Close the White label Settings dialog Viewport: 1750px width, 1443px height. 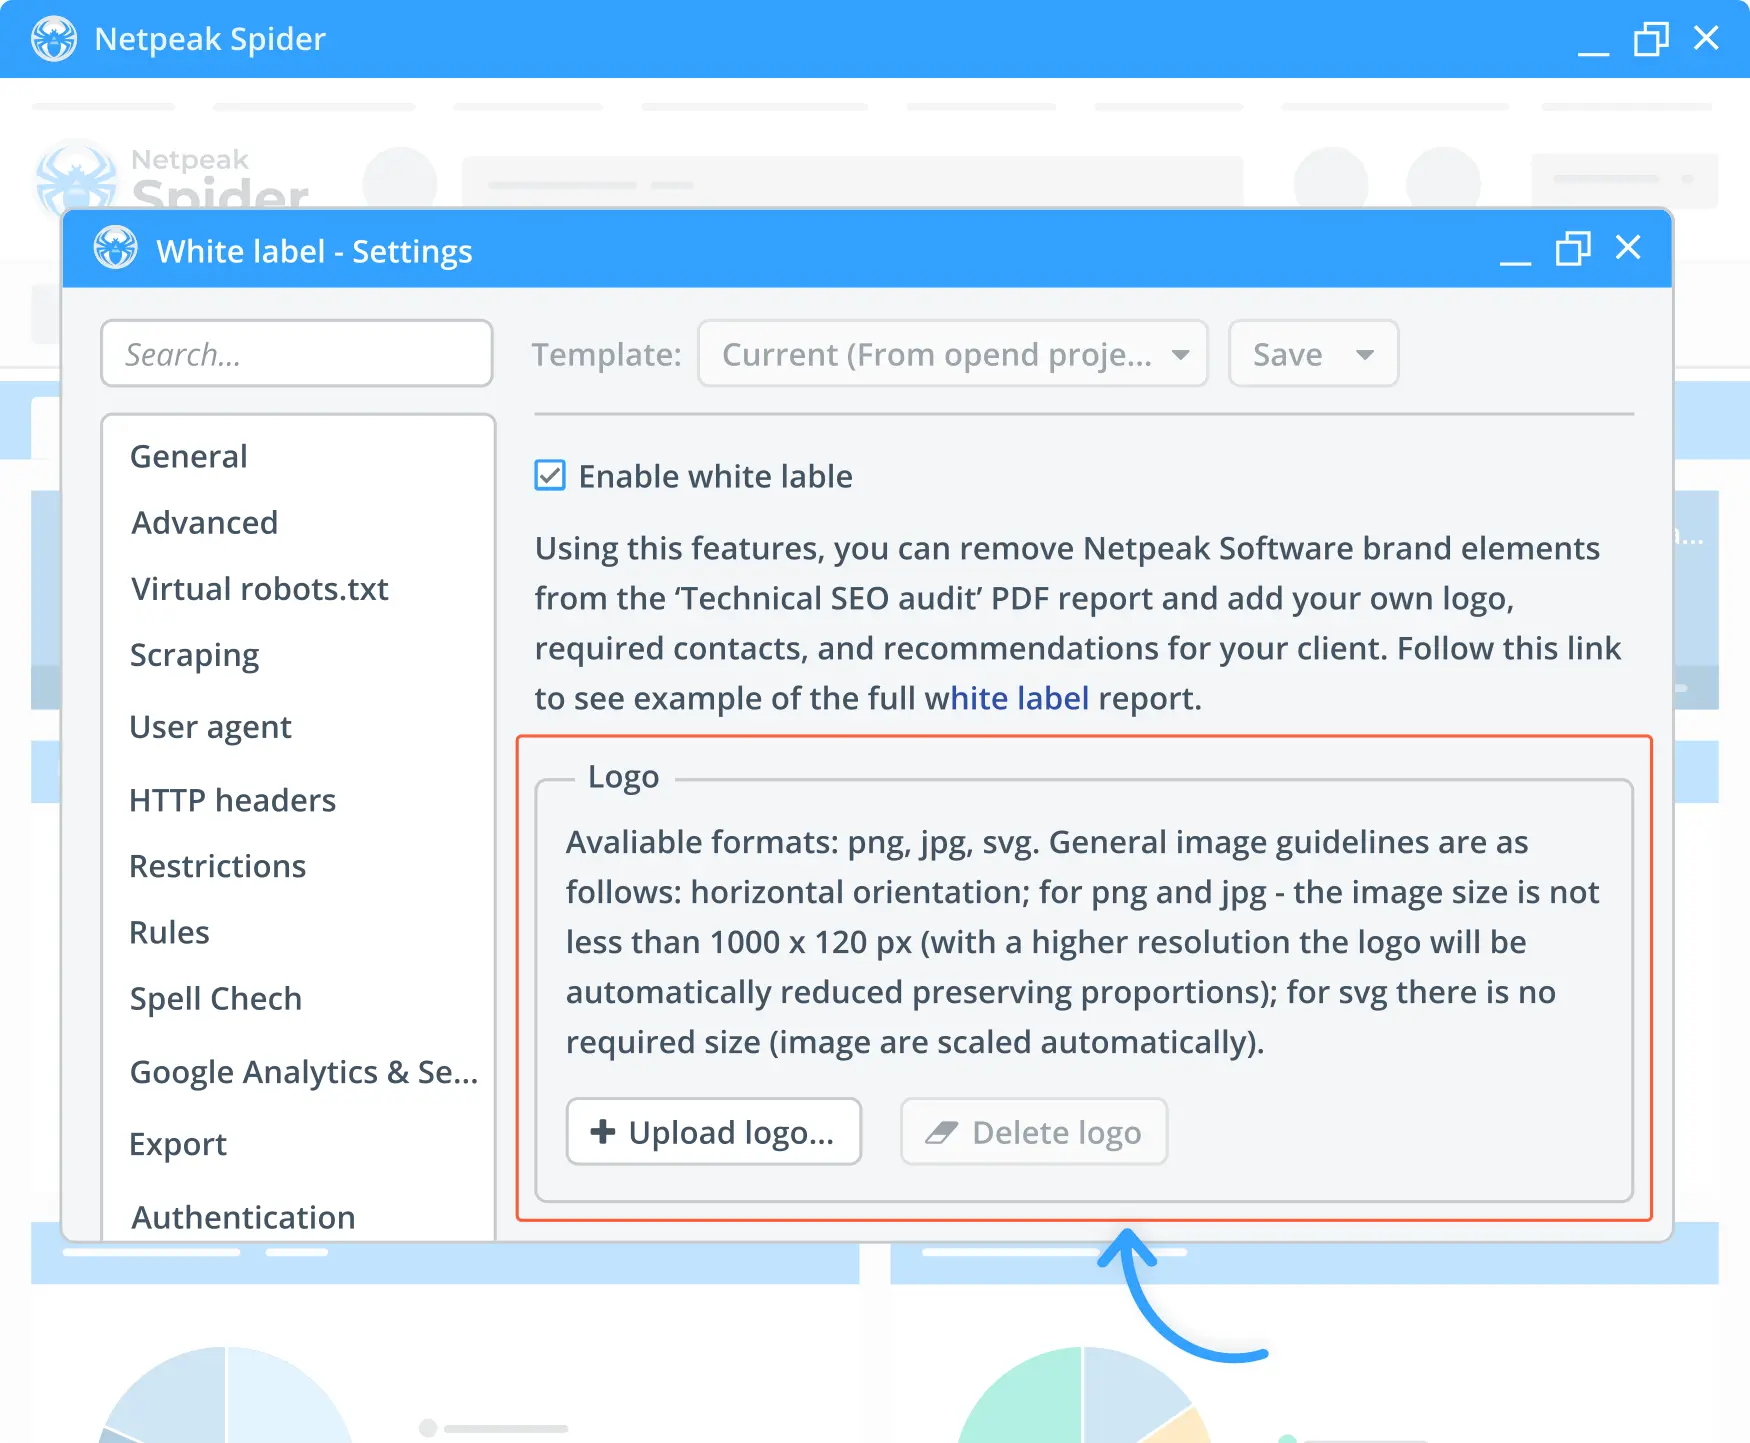1628,247
